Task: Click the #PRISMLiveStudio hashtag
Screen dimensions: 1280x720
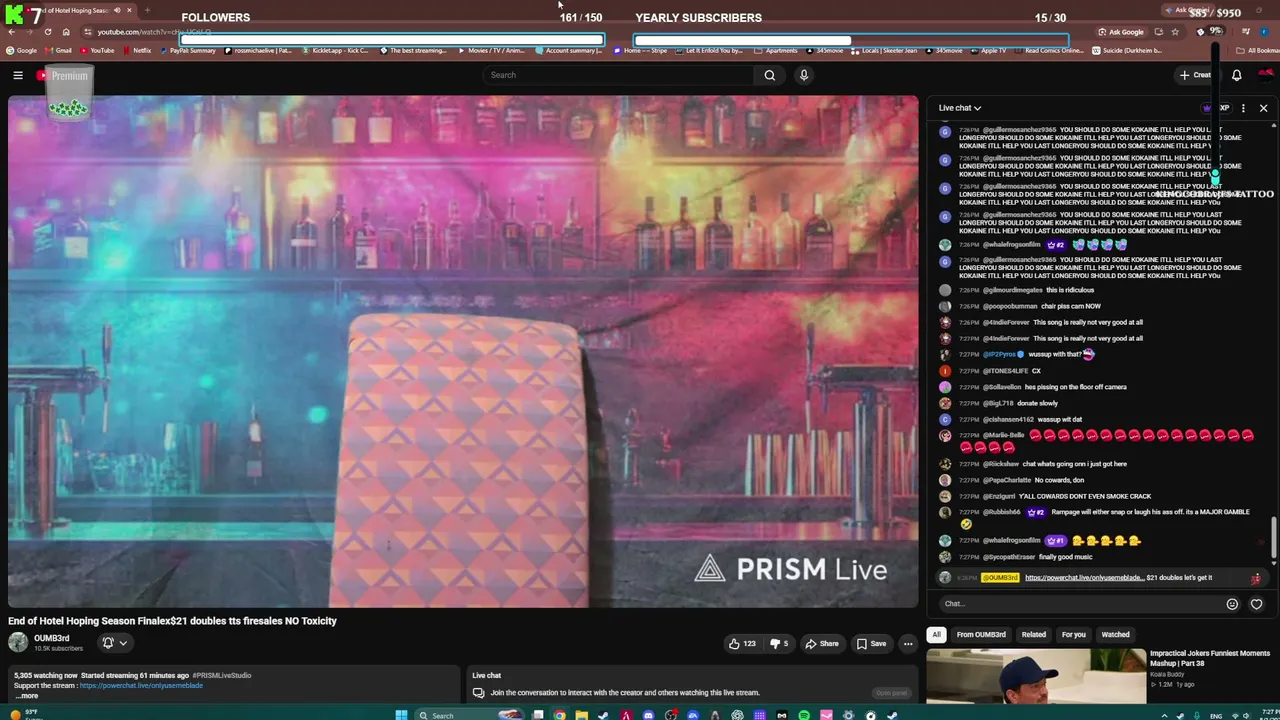Action: pyautogui.click(x=222, y=676)
